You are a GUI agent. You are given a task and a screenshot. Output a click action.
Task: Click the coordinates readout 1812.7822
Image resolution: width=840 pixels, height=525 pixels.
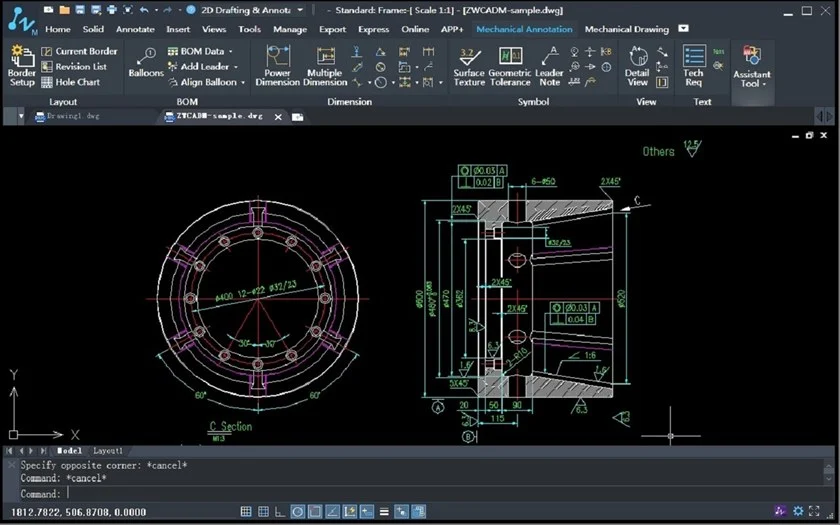coord(78,512)
